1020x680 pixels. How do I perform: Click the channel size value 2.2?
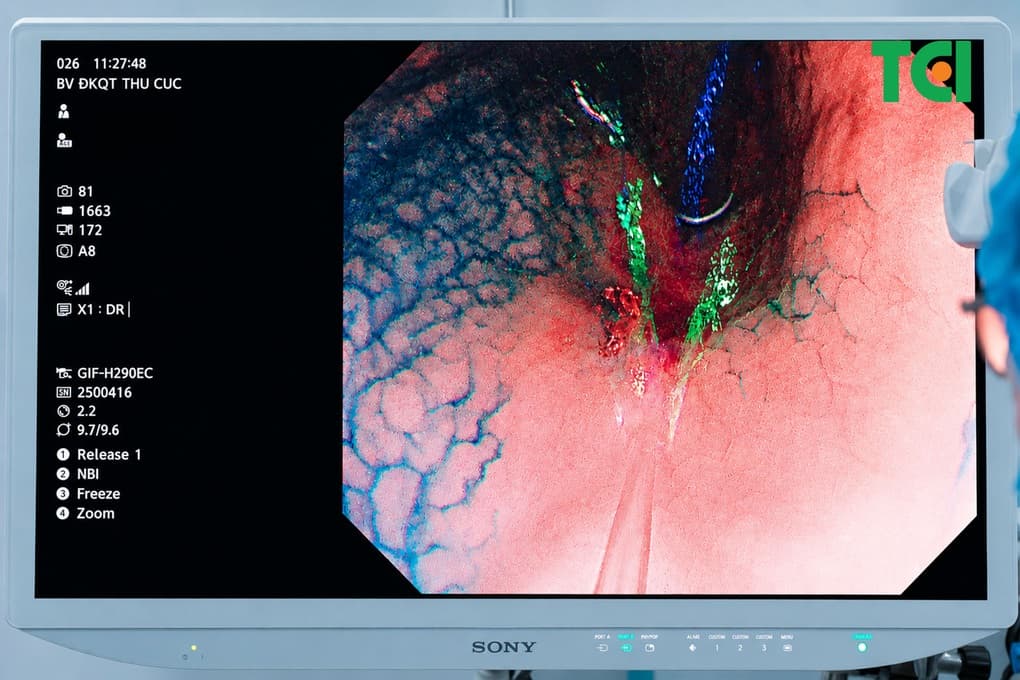[x=87, y=411]
